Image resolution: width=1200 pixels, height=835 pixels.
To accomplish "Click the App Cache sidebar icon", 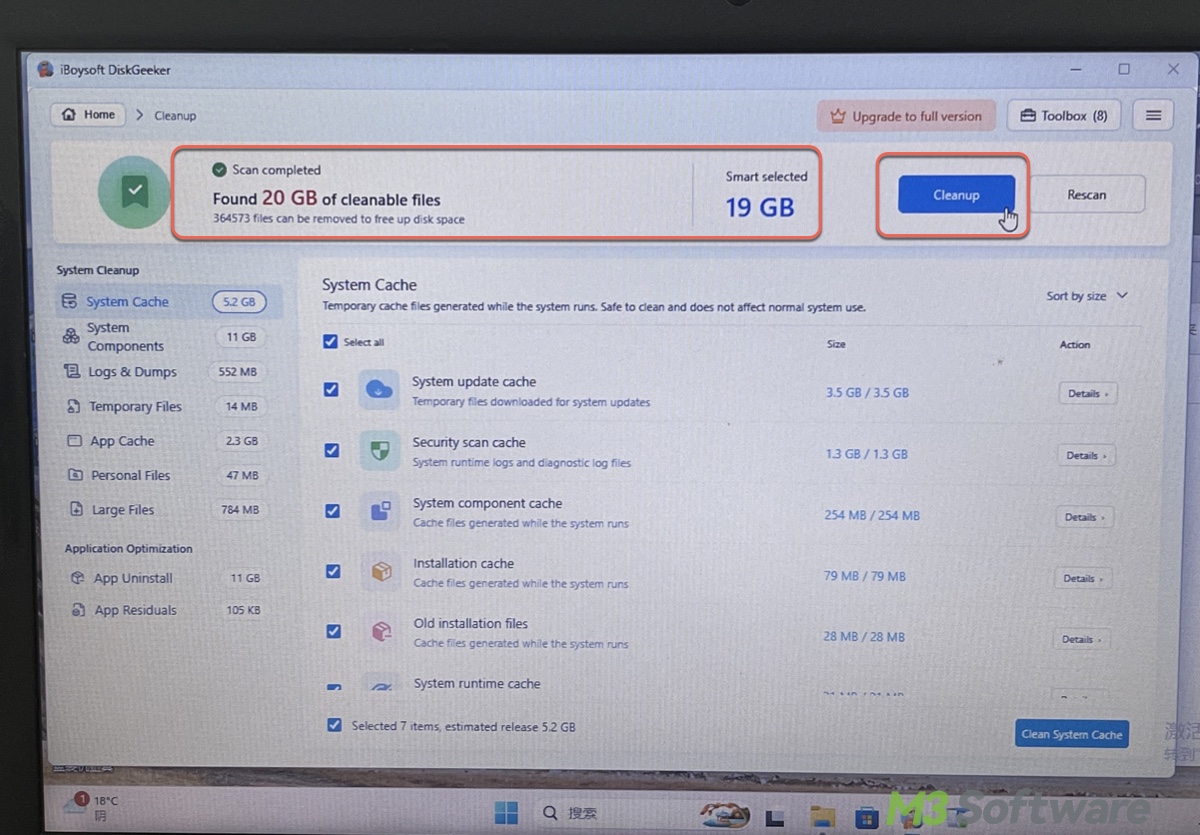I will point(74,441).
